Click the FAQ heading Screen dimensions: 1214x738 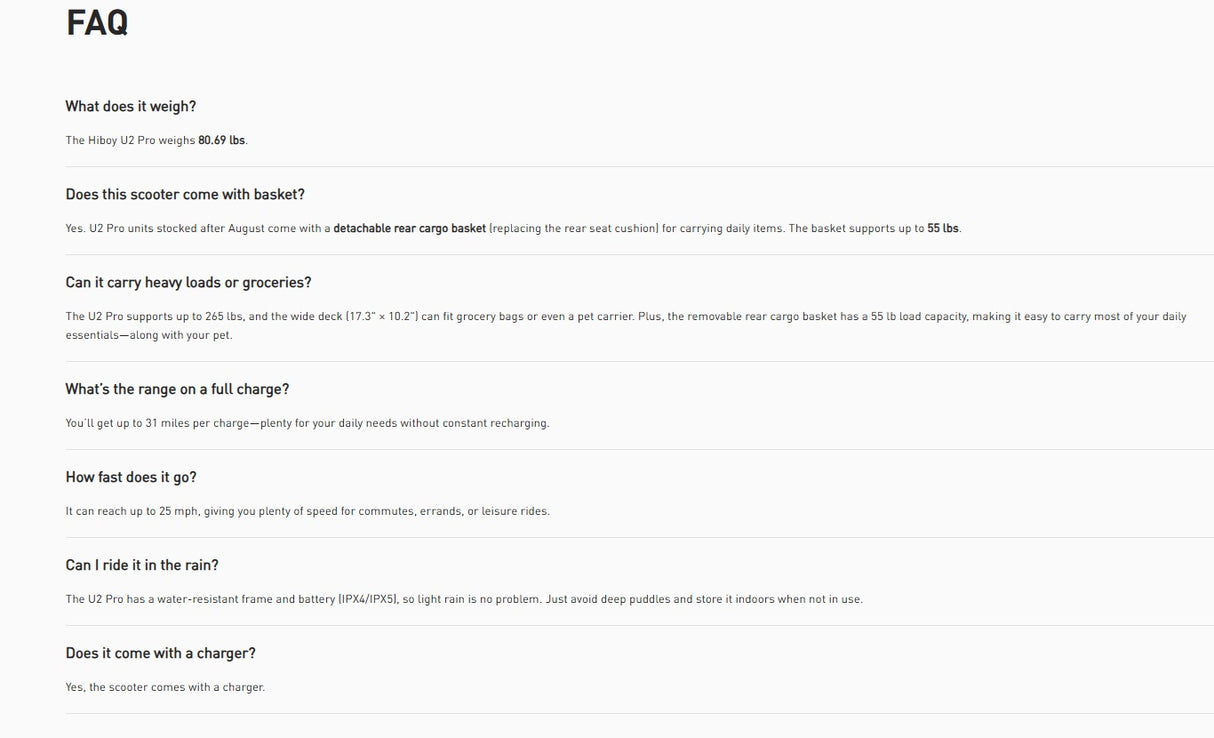[97, 22]
